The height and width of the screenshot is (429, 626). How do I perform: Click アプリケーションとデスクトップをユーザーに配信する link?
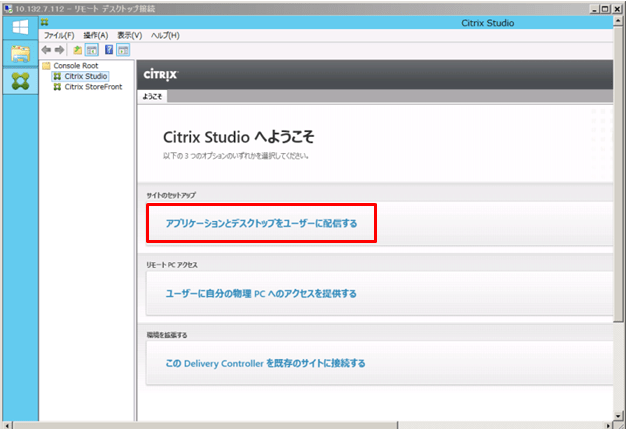click(x=261, y=223)
